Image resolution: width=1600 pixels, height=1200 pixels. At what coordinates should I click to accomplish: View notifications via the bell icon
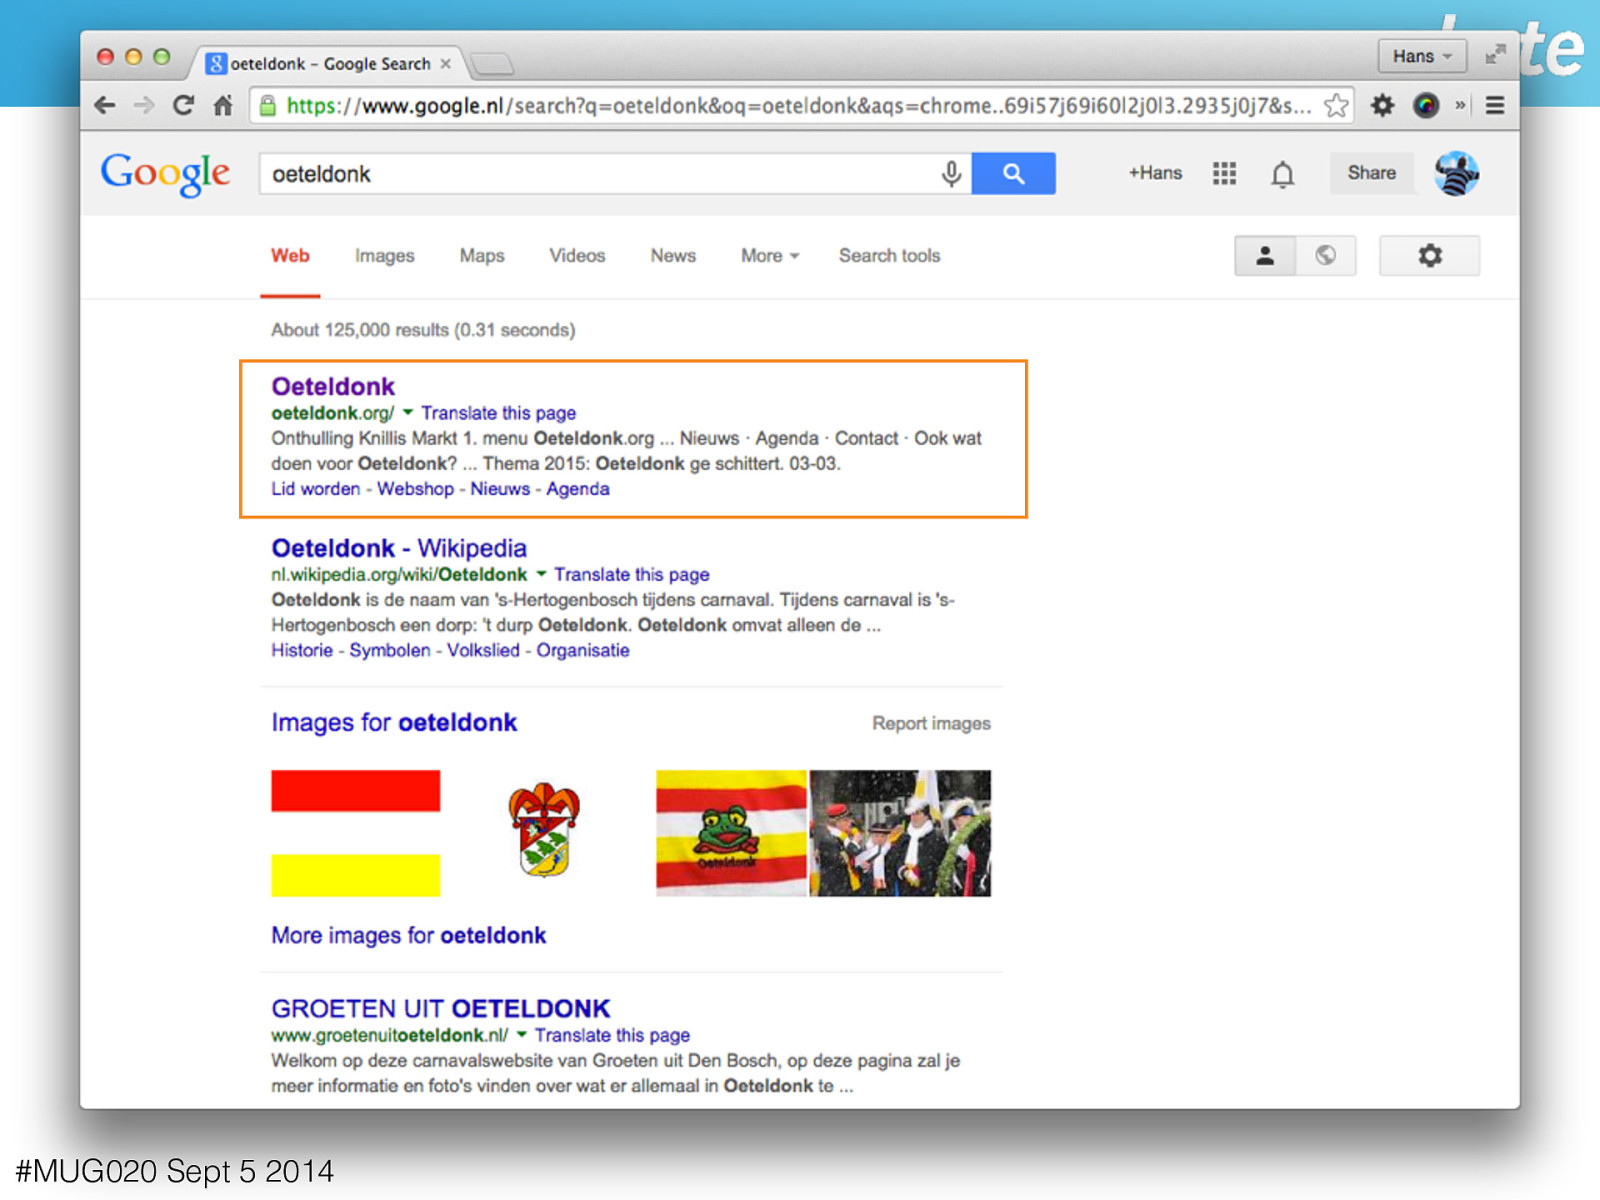[1282, 174]
